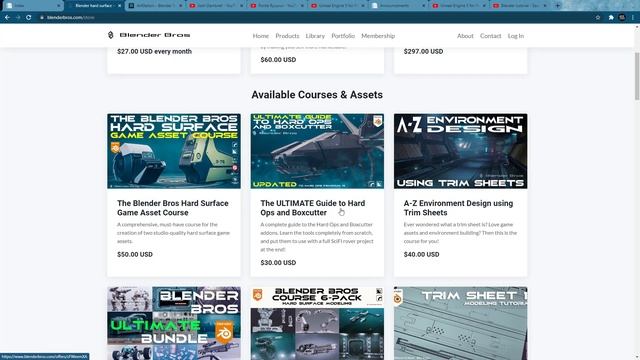Open Ultimate Guide to Hard Ops thumbnail
The image size is (640, 360).
pos(317,151)
